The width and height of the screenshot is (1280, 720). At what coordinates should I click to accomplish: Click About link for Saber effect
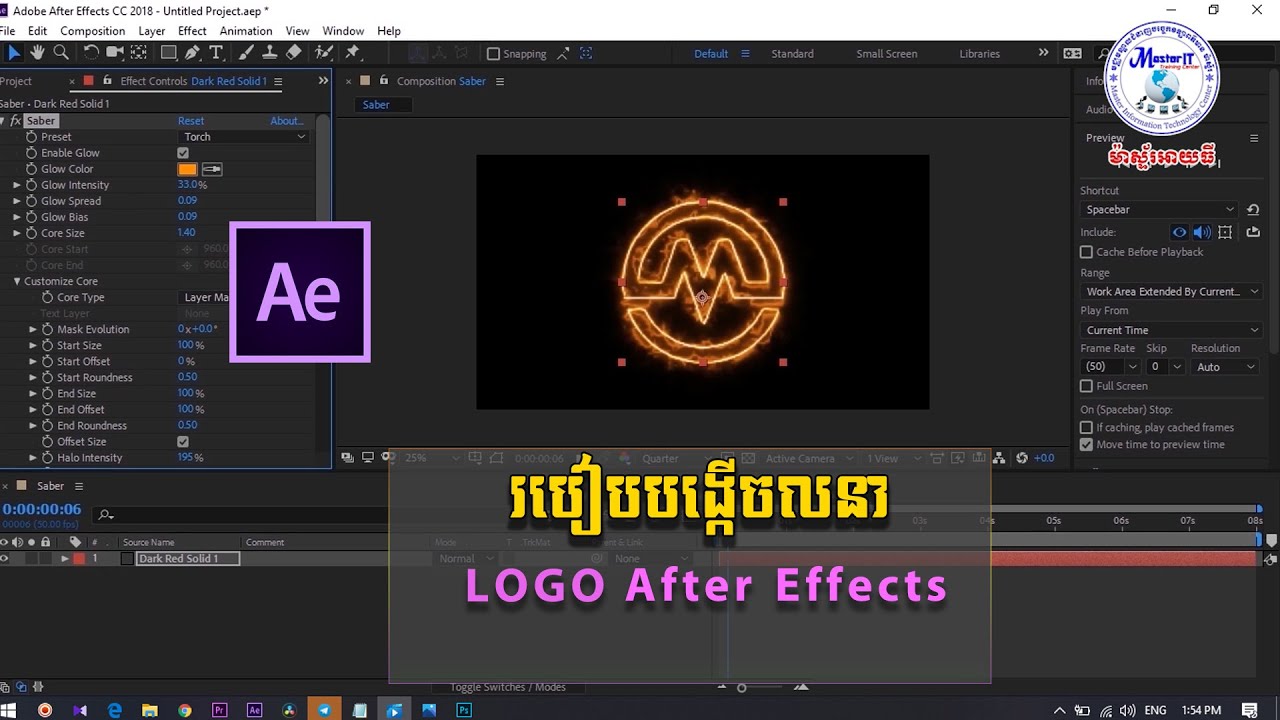click(x=286, y=121)
